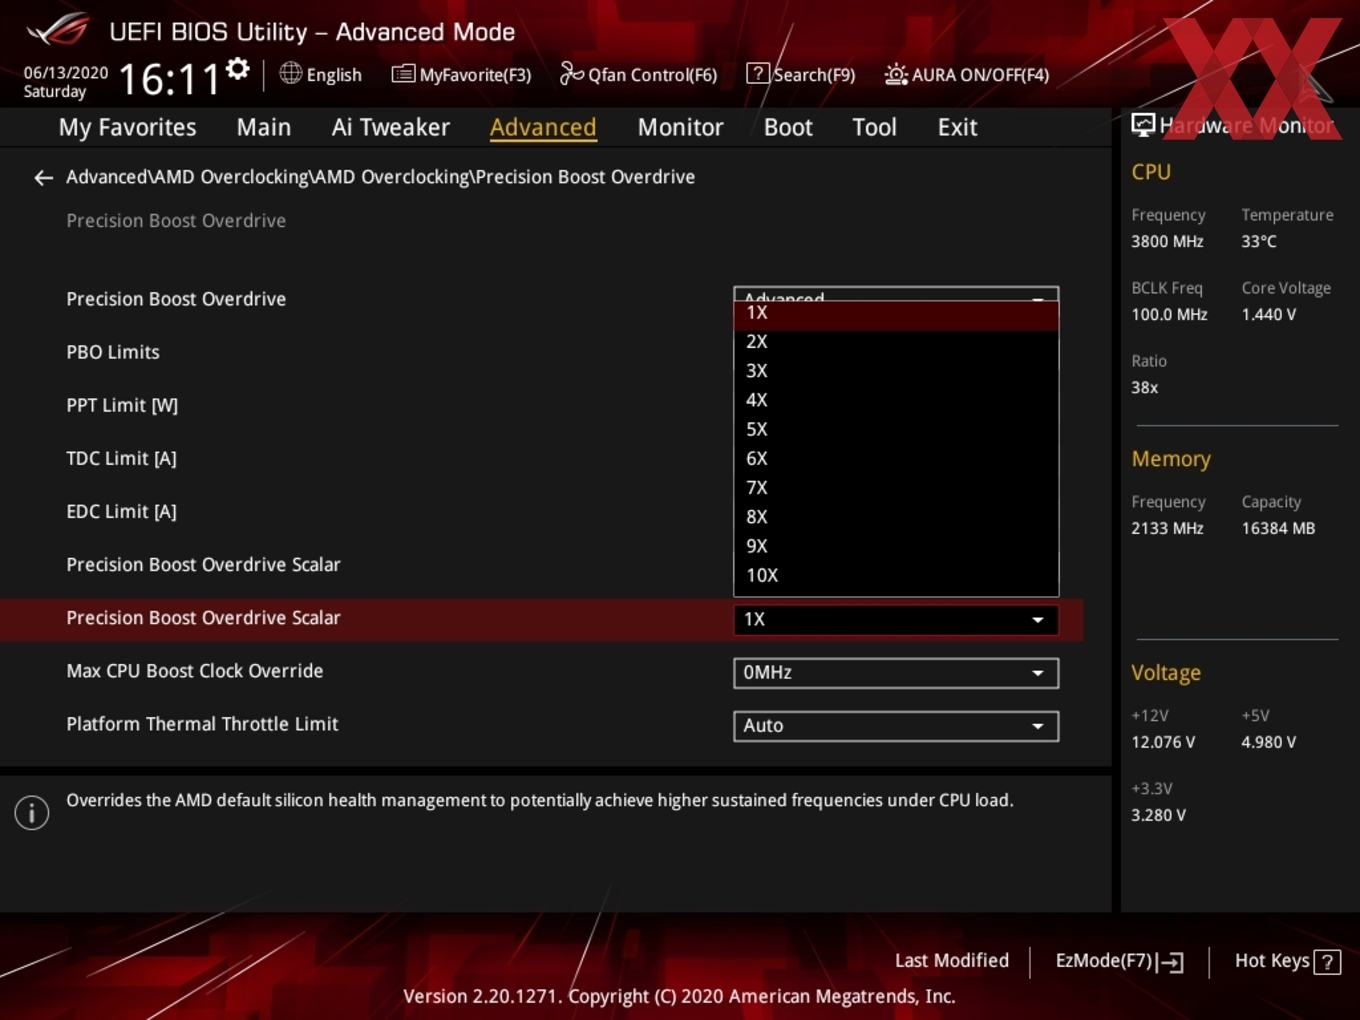The height and width of the screenshot is (1020, 1360).
Task: Open the Boot tab
Action: 788,127
